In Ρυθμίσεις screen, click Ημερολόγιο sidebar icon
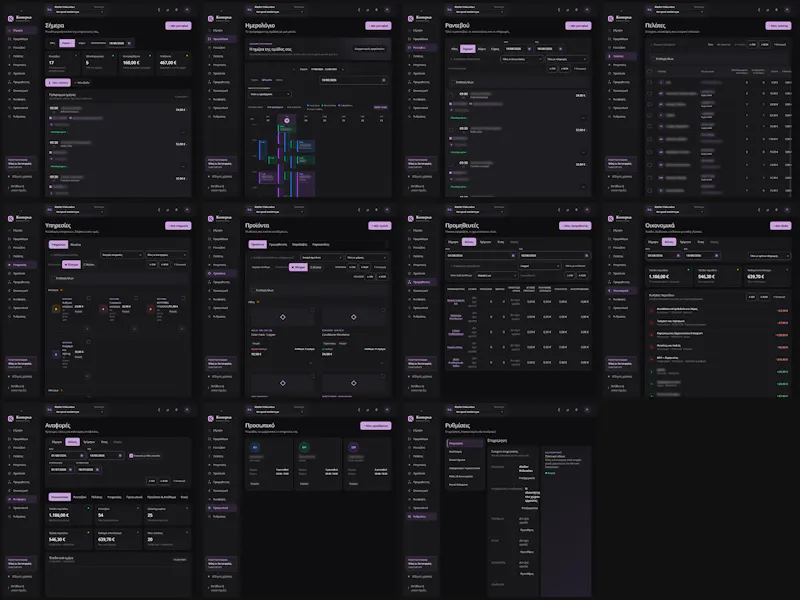This screenshot has height=600, width=800. pos(410,439)
